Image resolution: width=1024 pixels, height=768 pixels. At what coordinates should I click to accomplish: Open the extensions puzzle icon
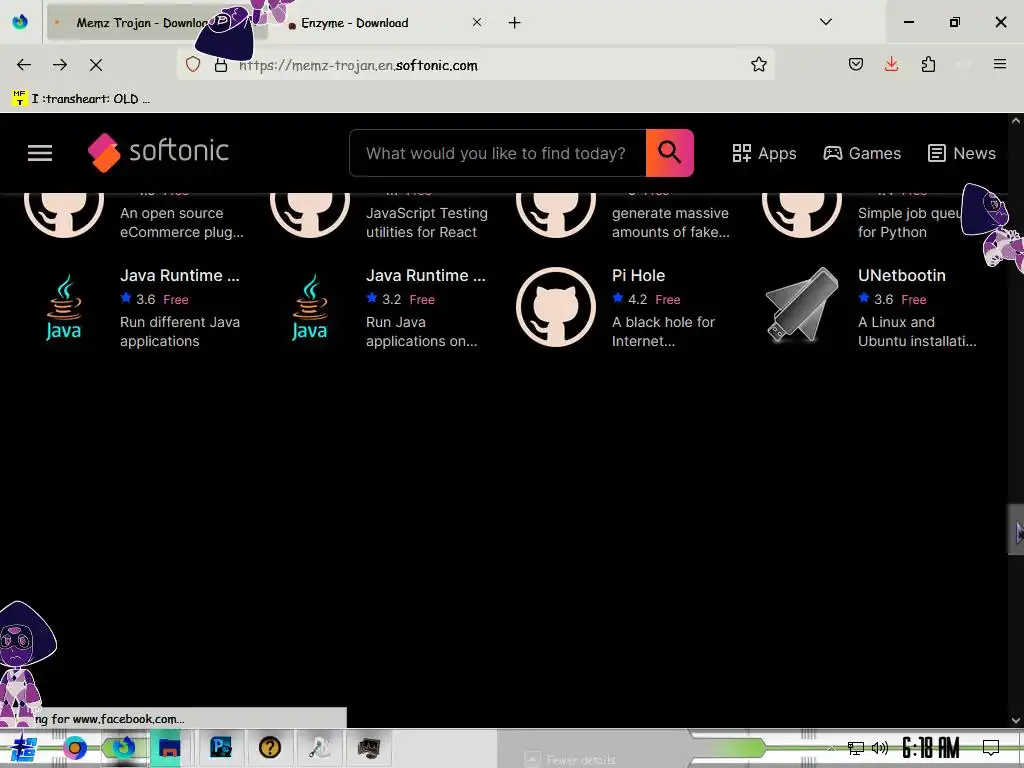928,64
